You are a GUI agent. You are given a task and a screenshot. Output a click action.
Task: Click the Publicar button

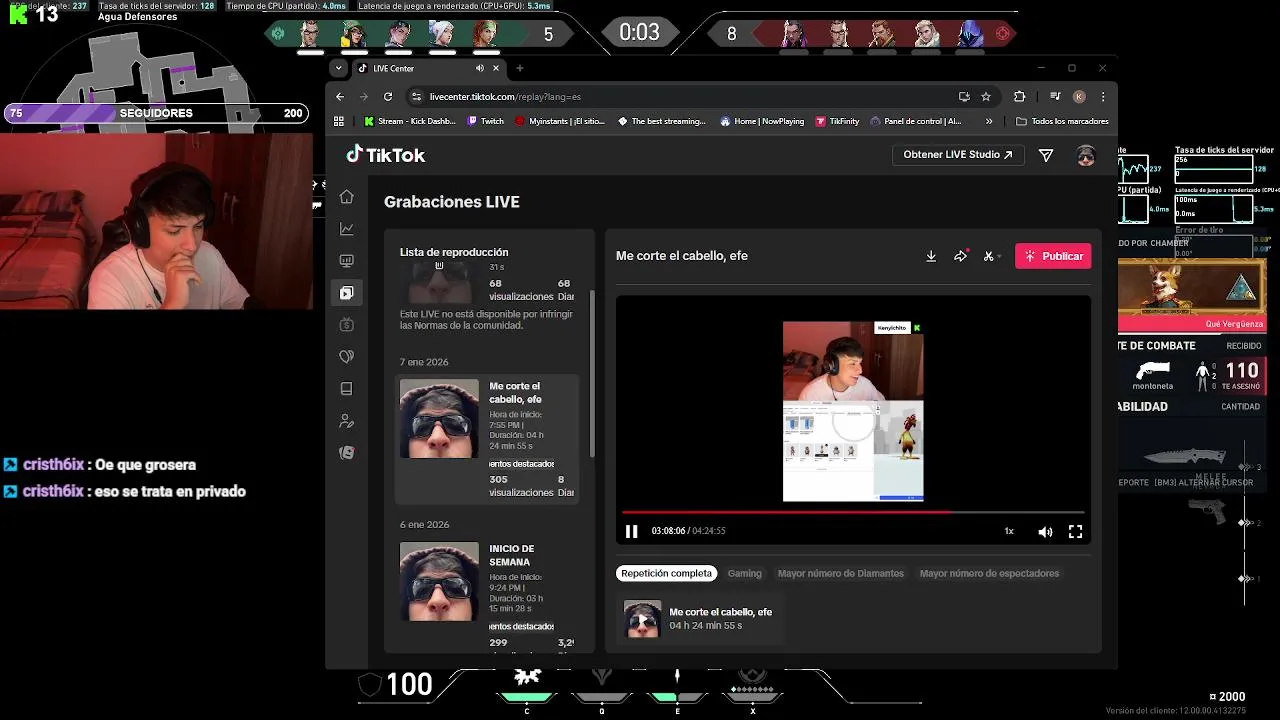1053,256
